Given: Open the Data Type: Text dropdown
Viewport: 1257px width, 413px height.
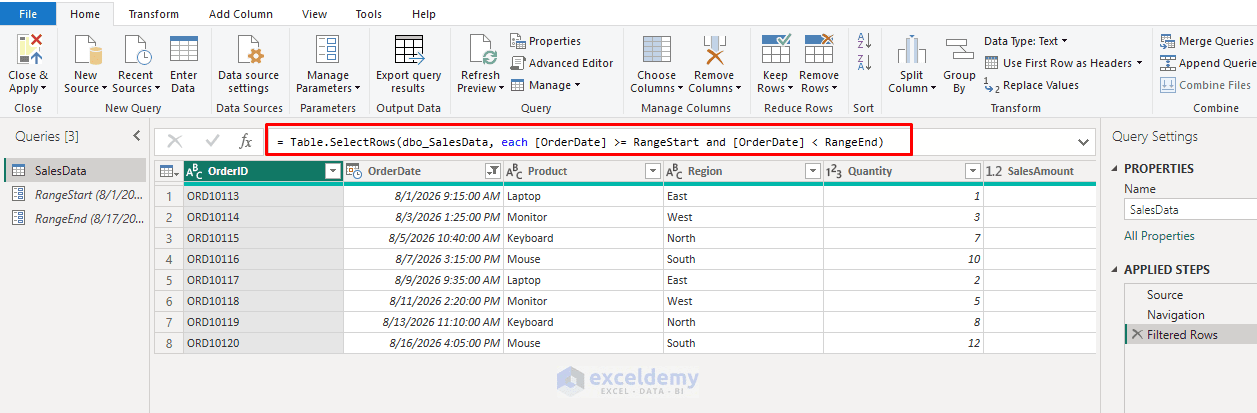Looking at the screenshot, I should [1026, 41].
